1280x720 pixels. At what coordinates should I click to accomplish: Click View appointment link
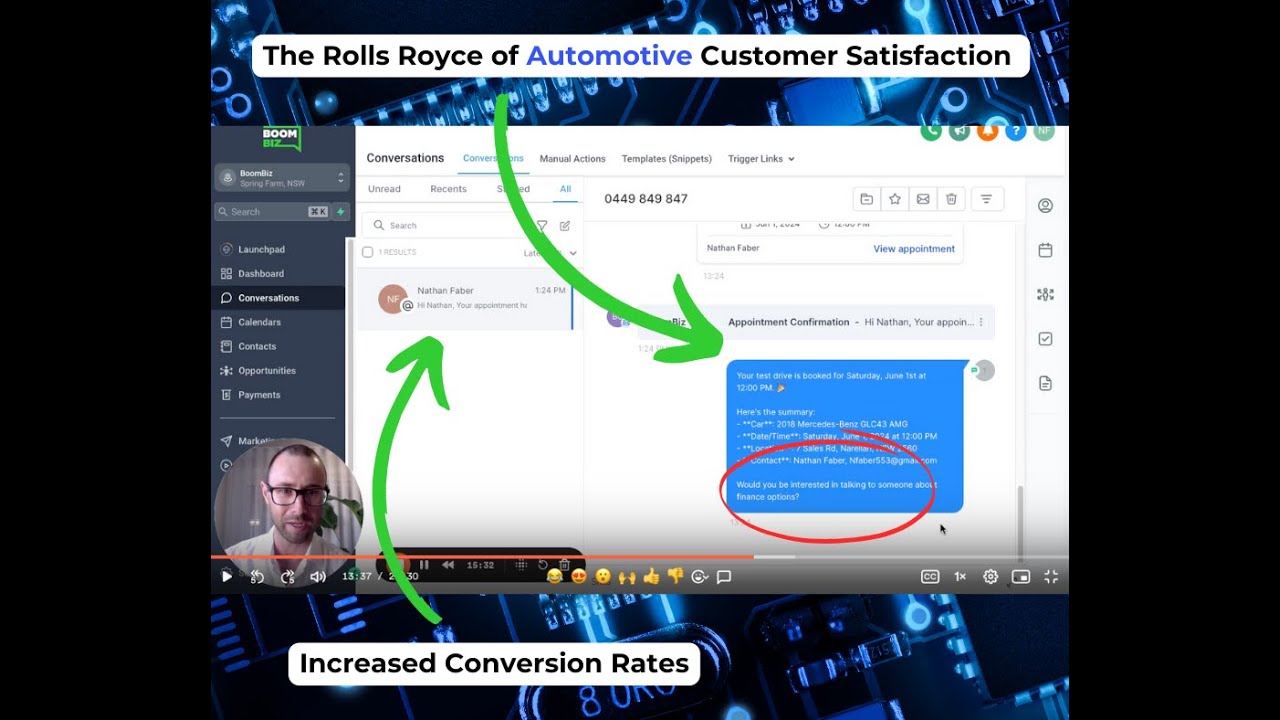click(914, 249)
